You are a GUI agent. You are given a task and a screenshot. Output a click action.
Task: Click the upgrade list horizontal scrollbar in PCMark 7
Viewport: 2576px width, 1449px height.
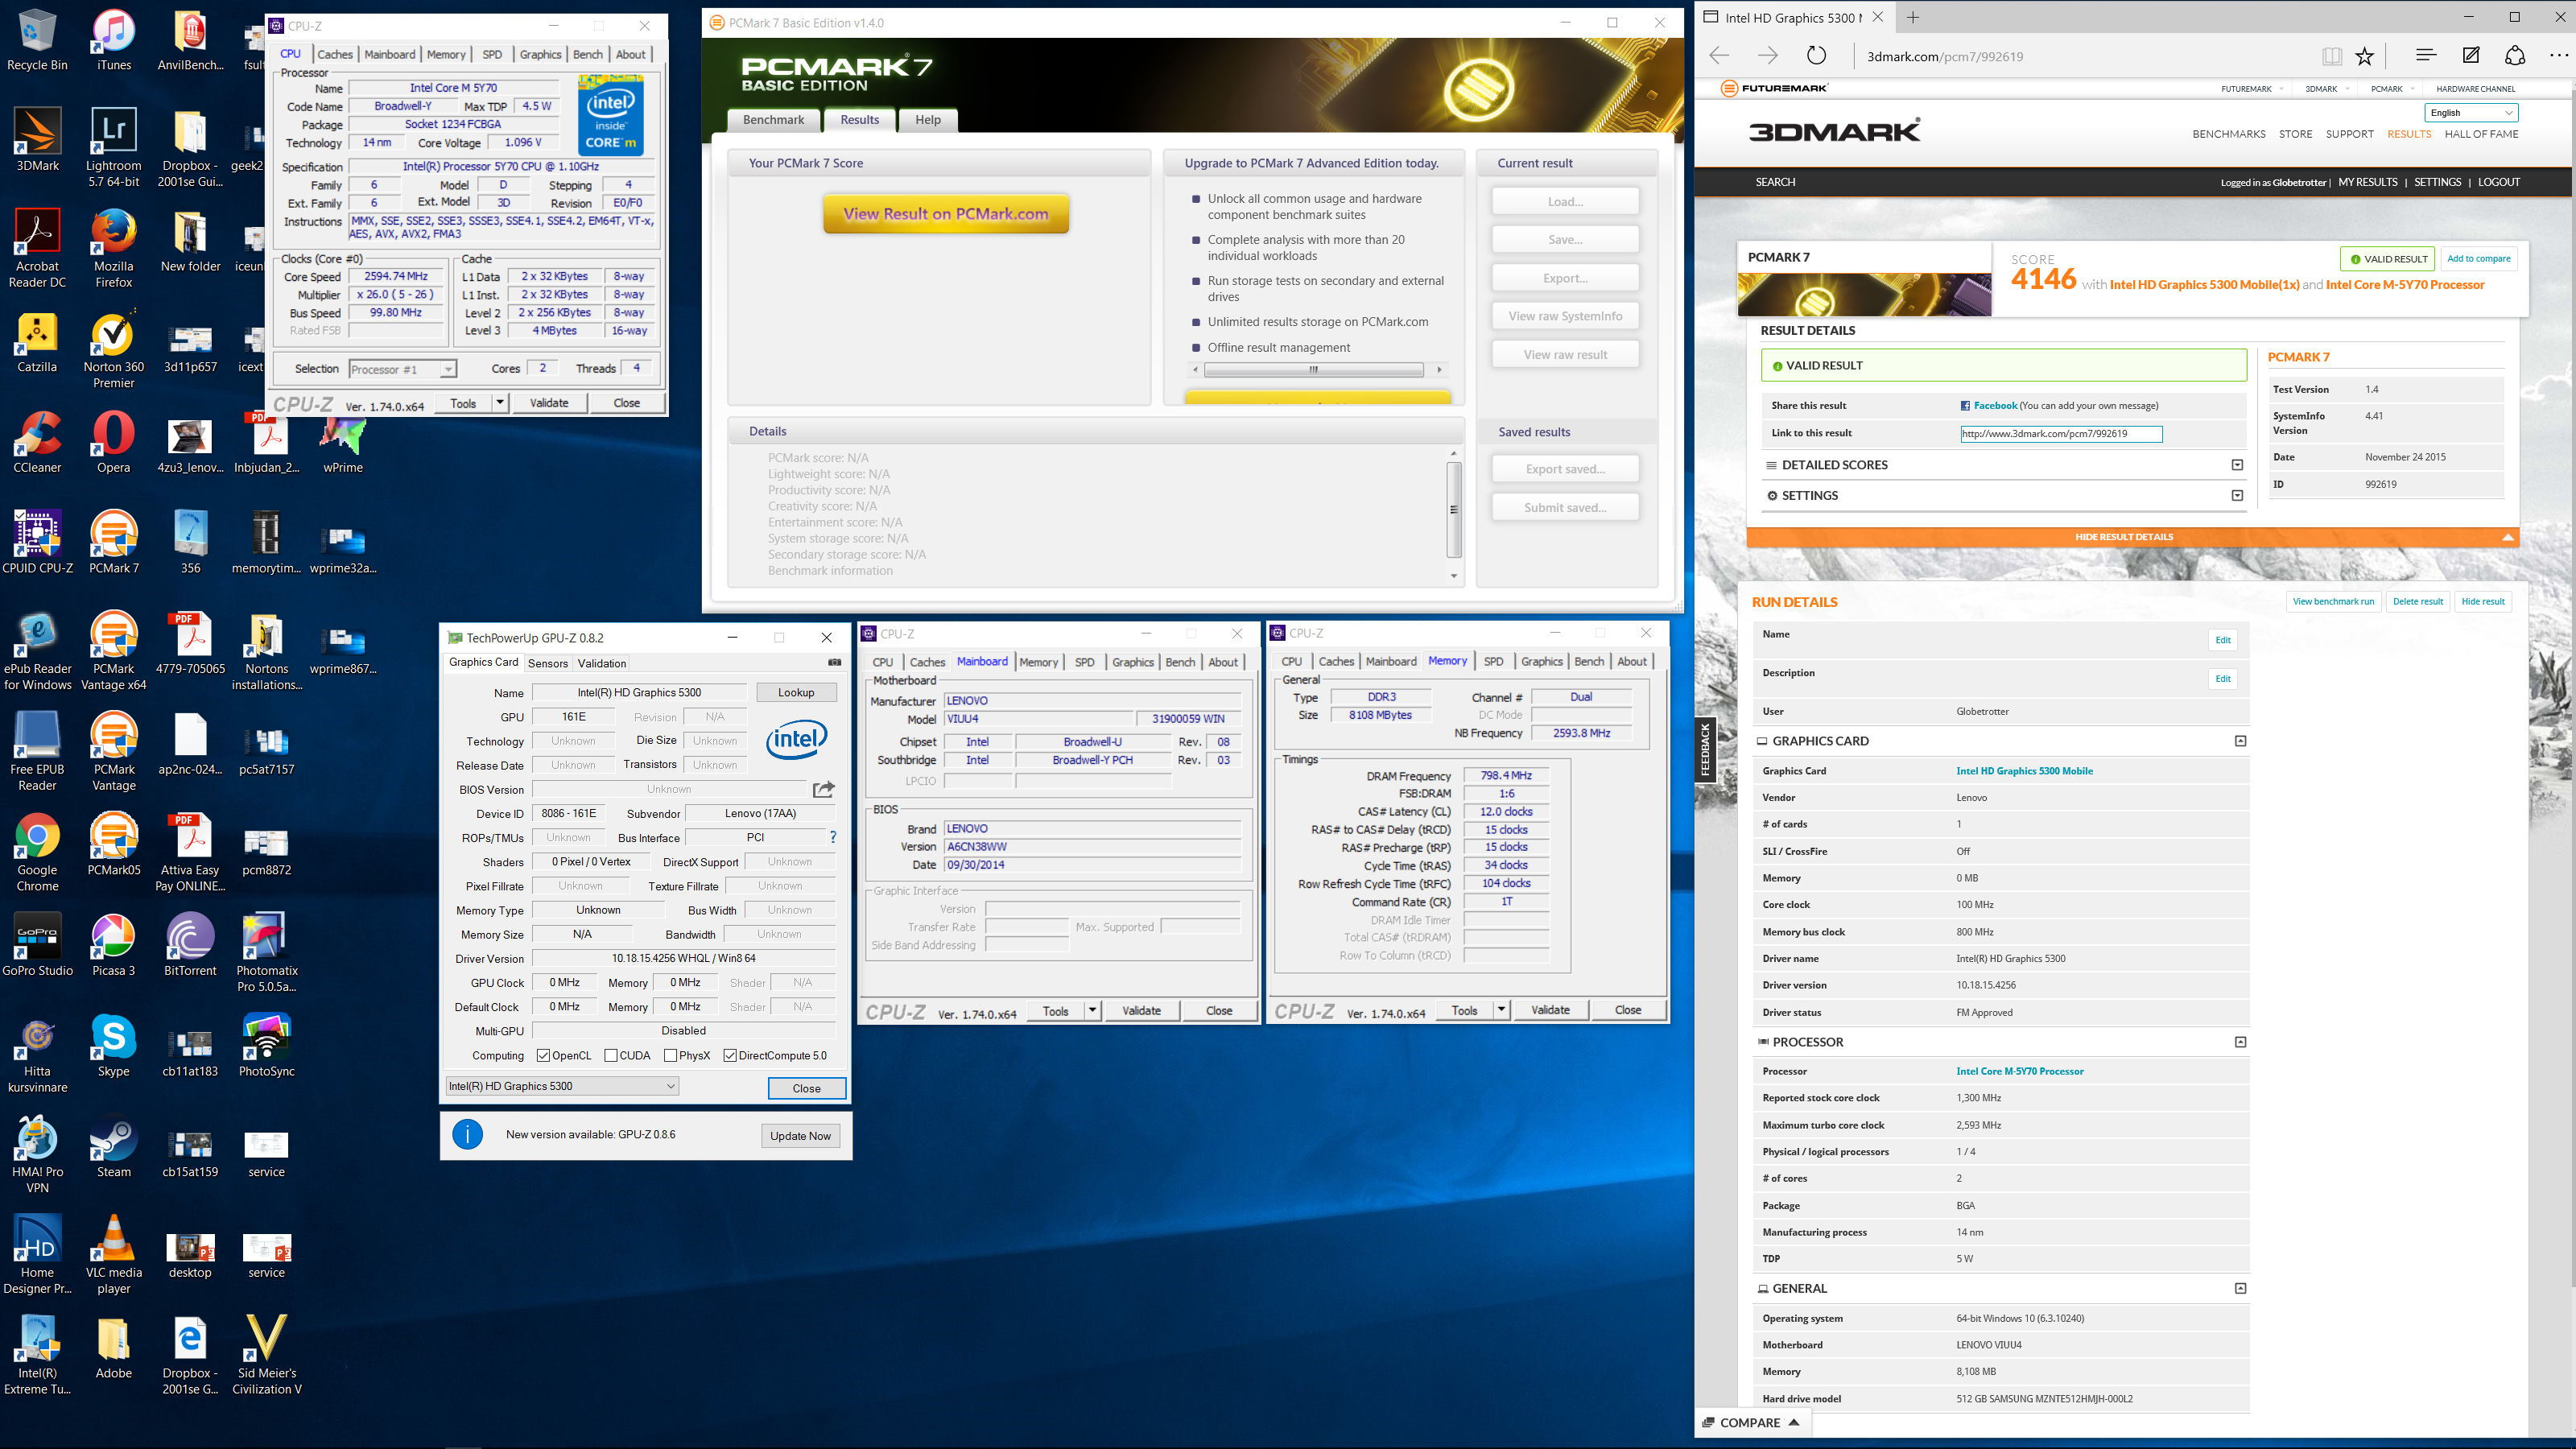tap(1315, 370)
